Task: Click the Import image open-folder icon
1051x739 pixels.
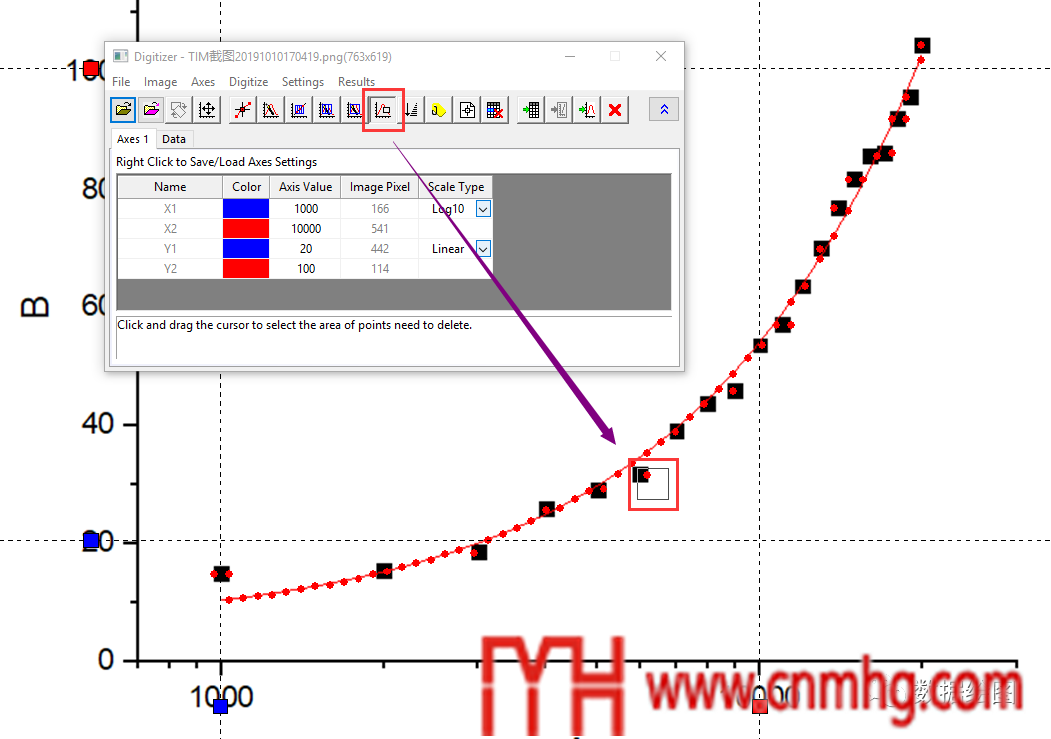Action: [x=123, y=110]
